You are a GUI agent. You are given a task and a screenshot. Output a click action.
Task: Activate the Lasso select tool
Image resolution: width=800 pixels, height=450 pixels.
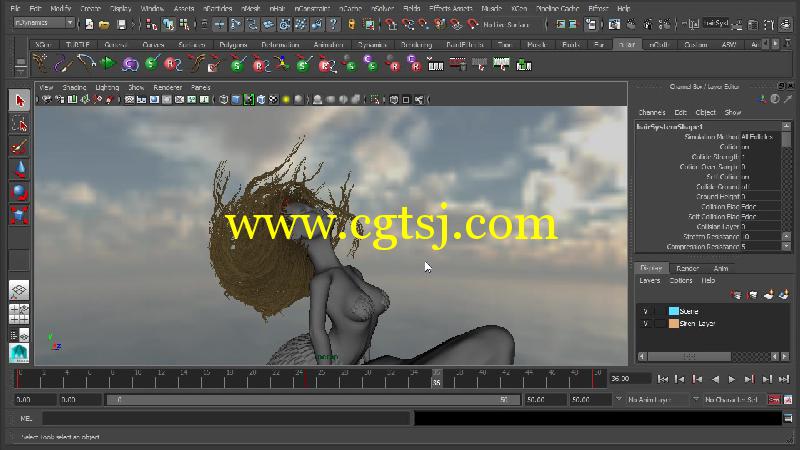click(19, 124)
